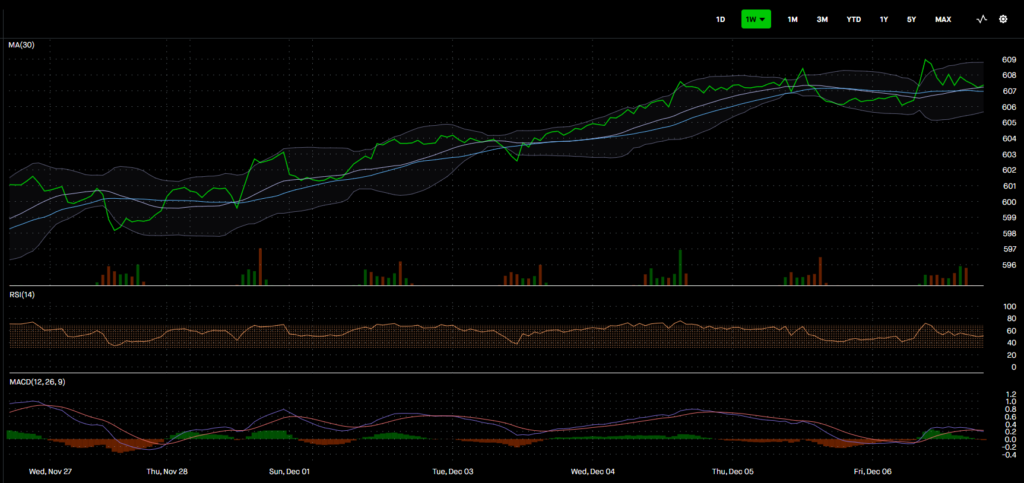
Task: Click the 600 price axis label
Action: 1008,202
